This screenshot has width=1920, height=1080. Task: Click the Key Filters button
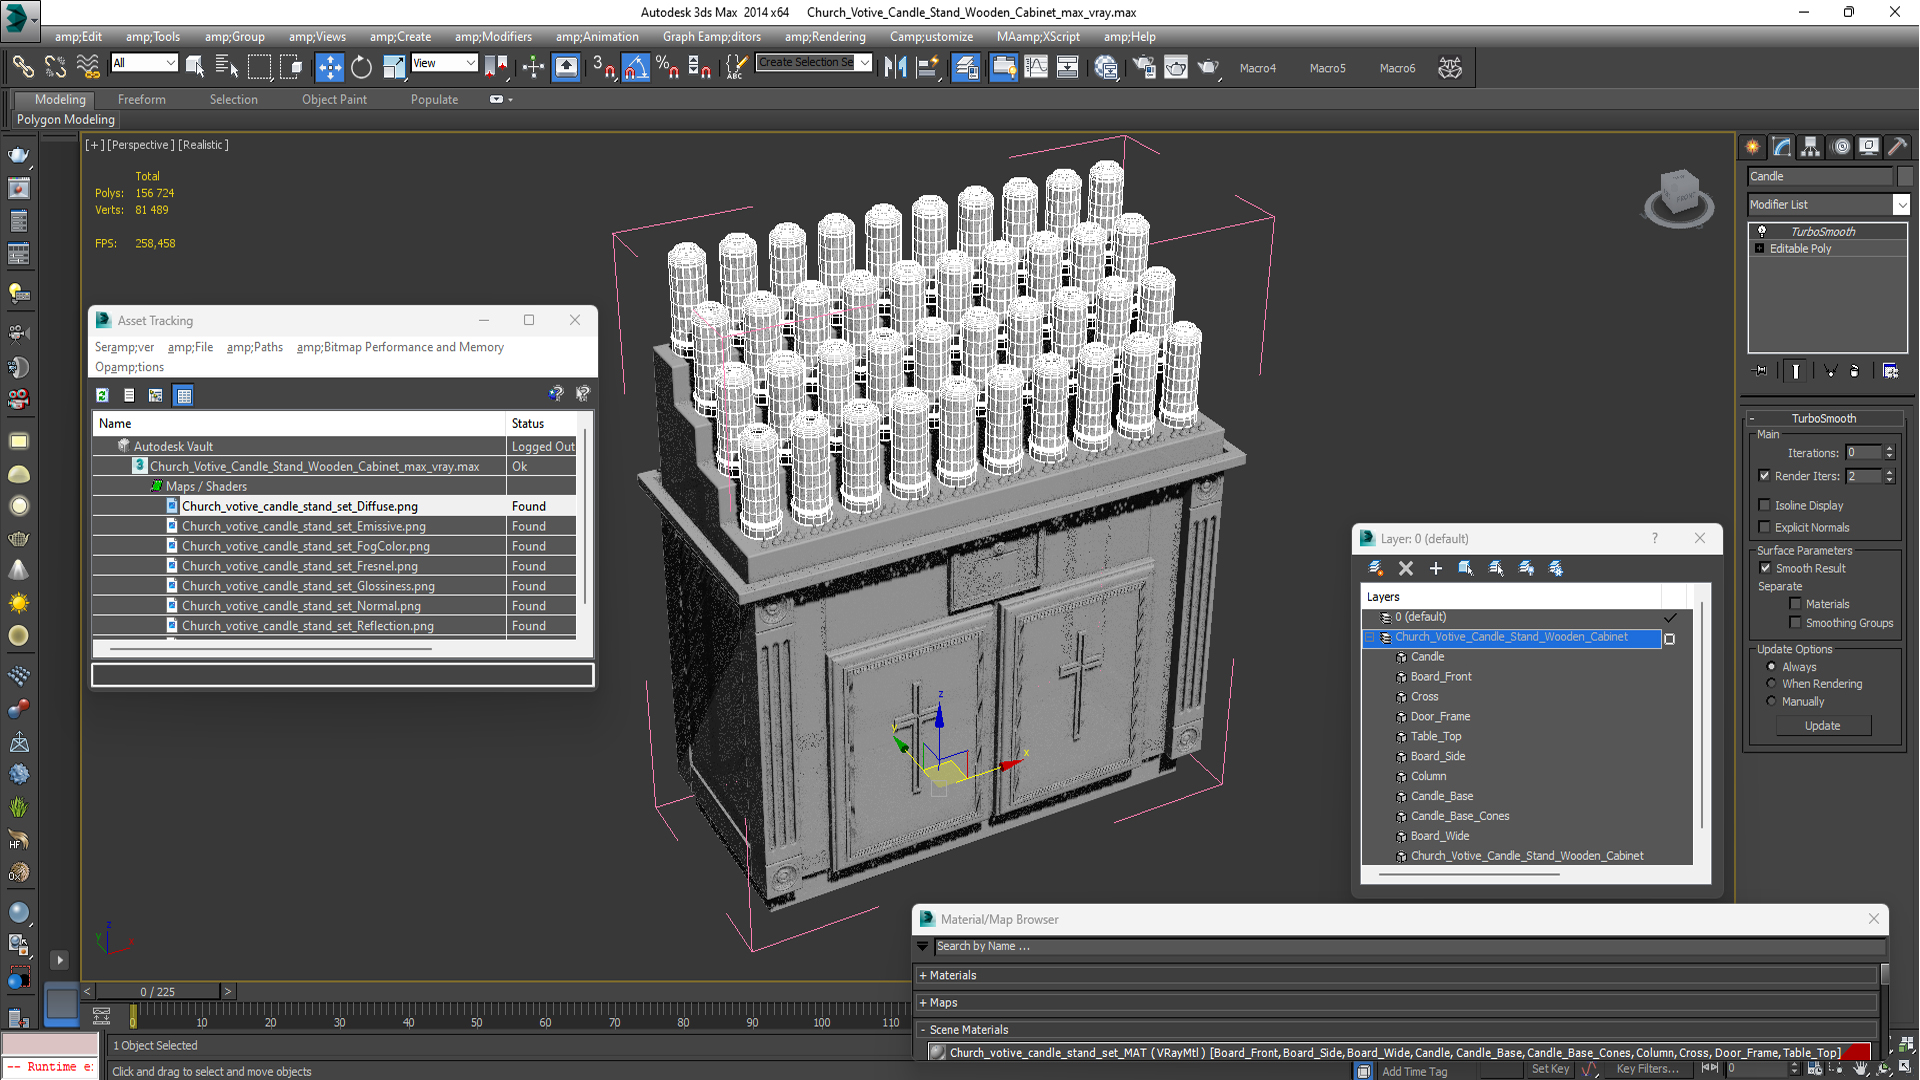click(x=1647, y=1069)
